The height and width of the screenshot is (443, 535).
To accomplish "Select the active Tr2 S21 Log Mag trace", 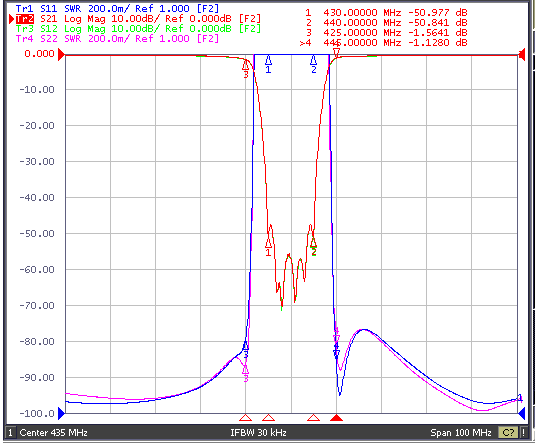I will pos(138,18).
